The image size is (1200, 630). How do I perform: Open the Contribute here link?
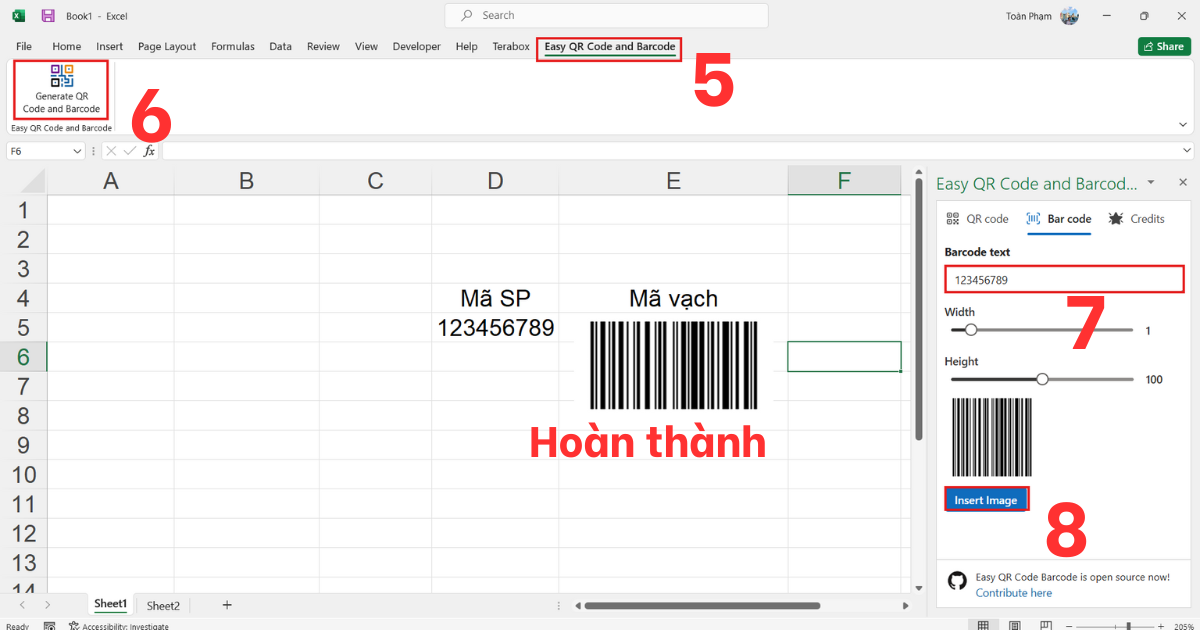click(1014, 592)
